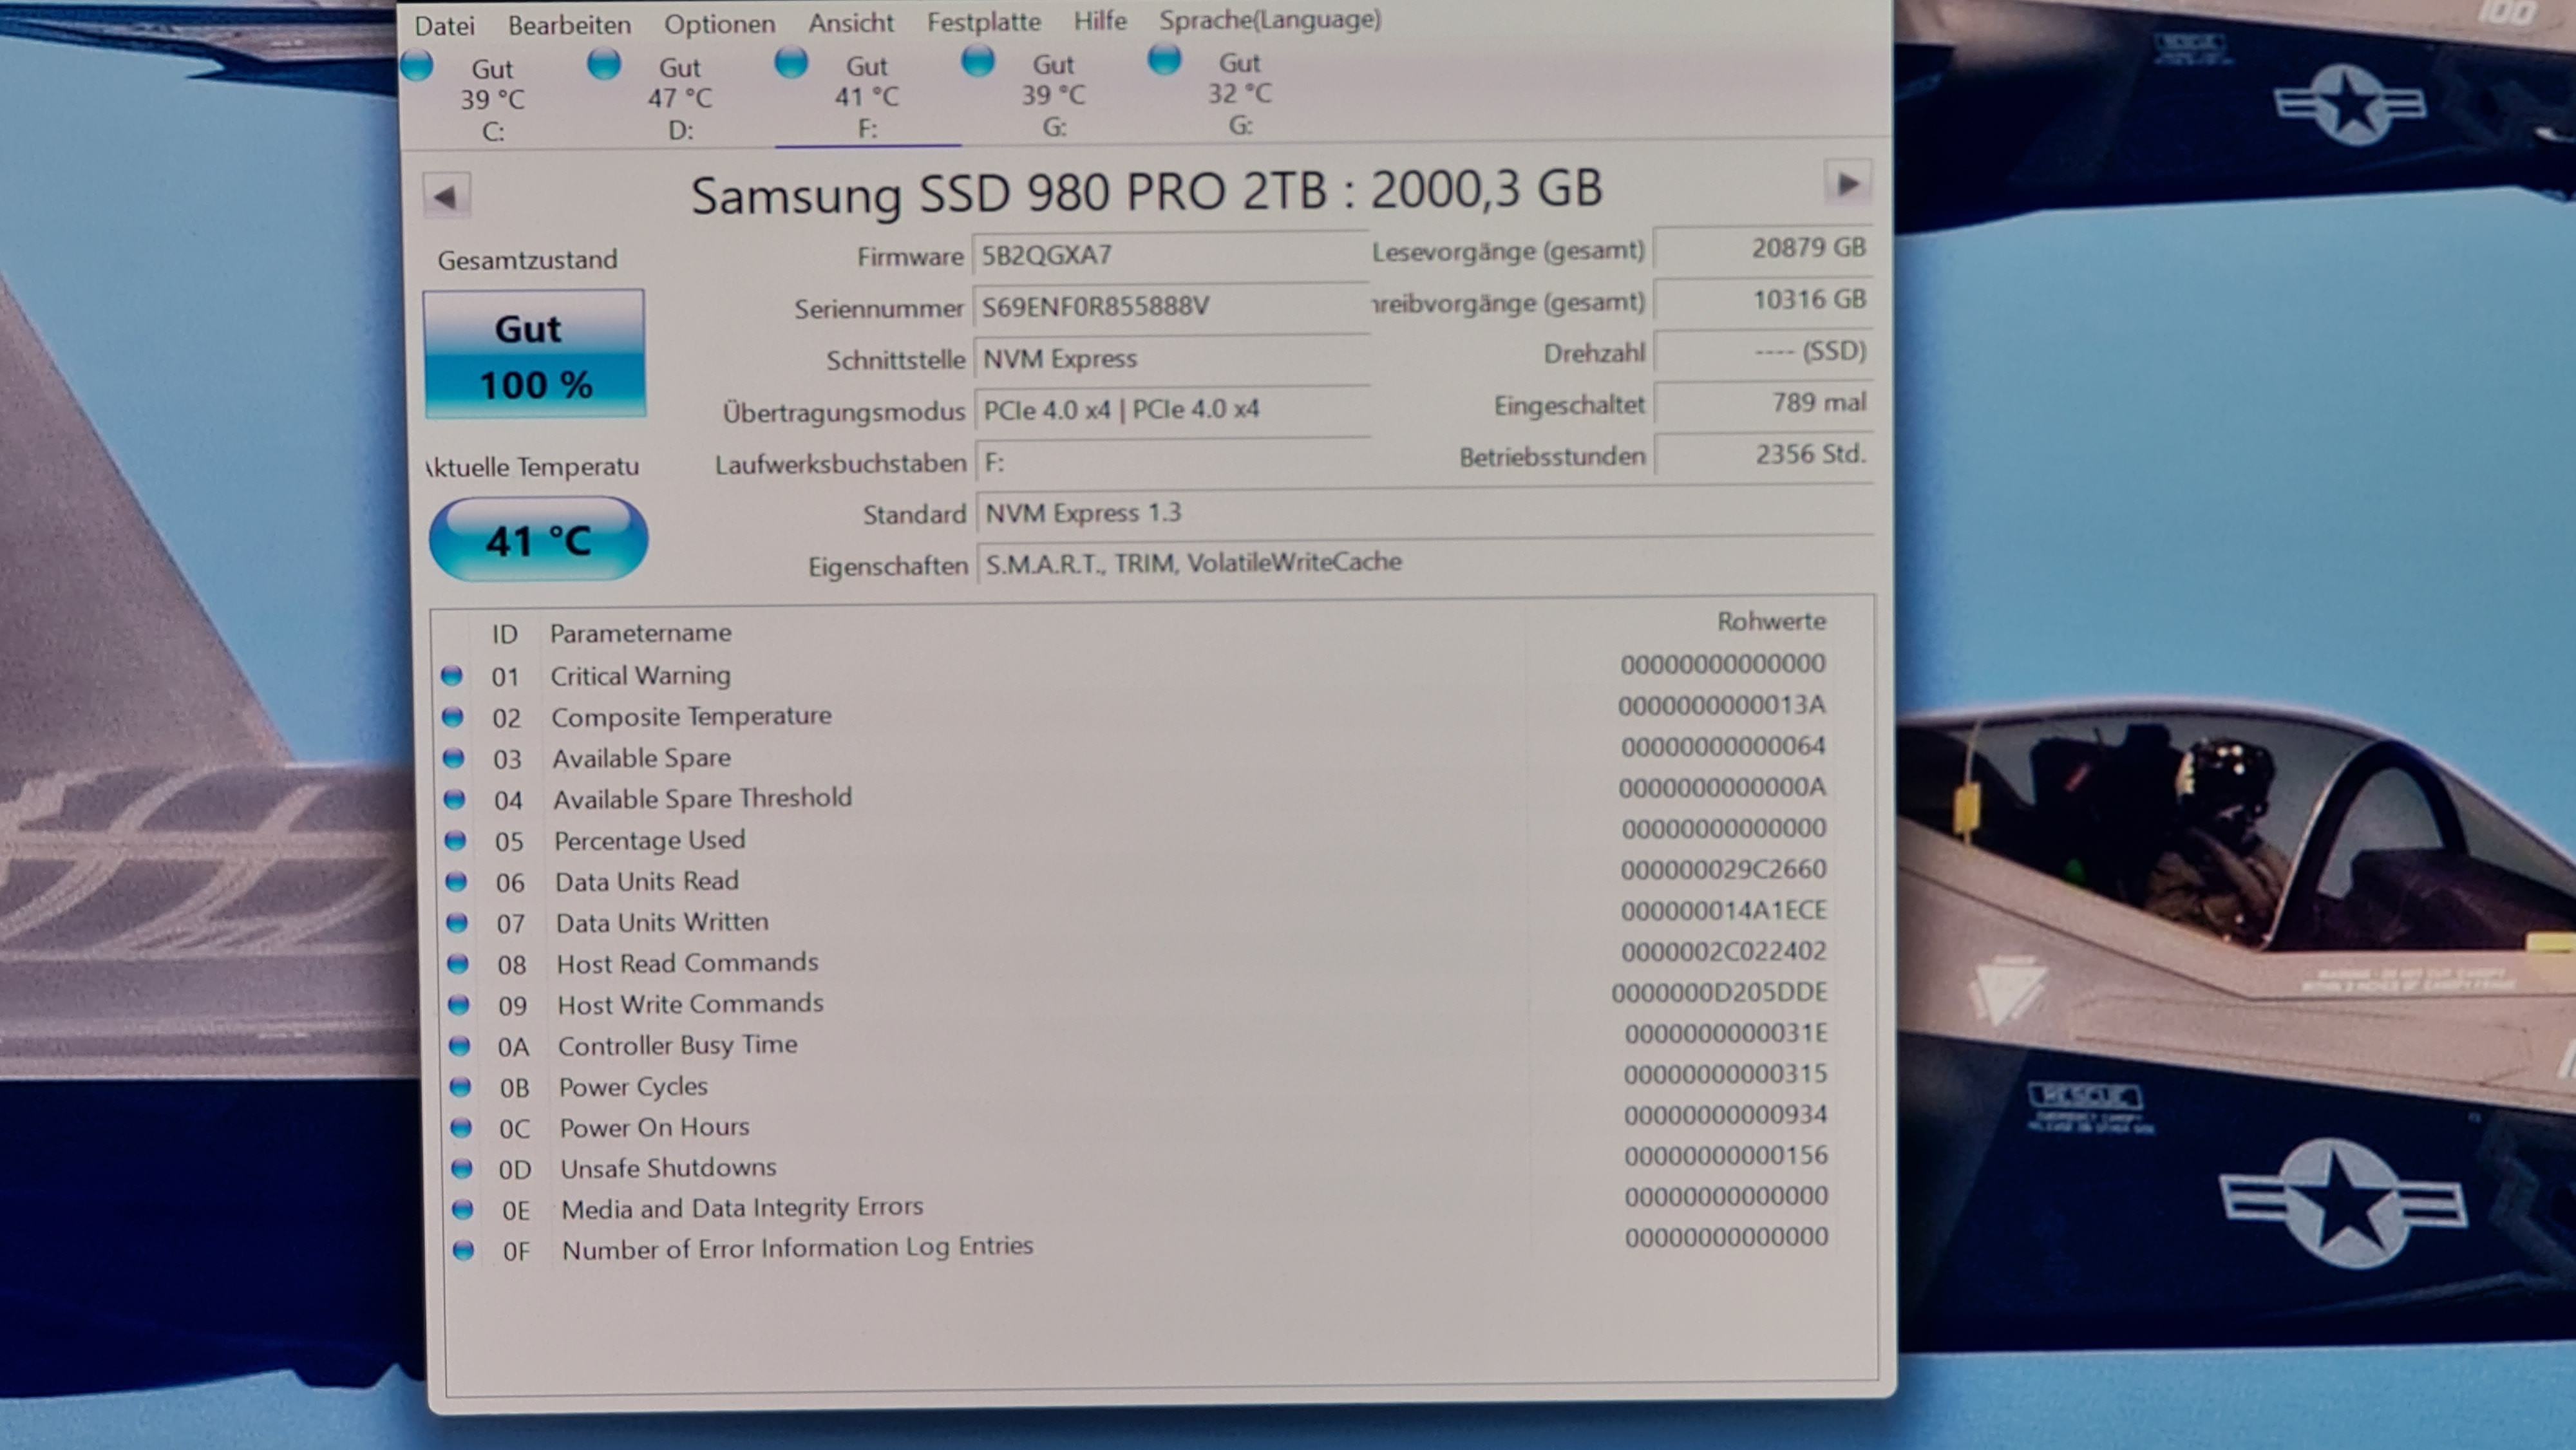Click status orb of 39 °C G: drive

point(978,61)
